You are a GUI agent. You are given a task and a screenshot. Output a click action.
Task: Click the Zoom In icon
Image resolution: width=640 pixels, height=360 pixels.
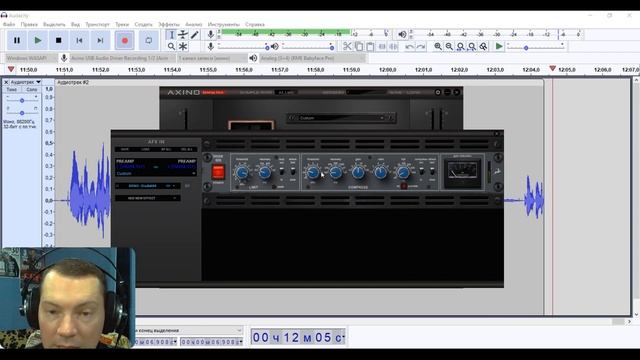point(438,47)
